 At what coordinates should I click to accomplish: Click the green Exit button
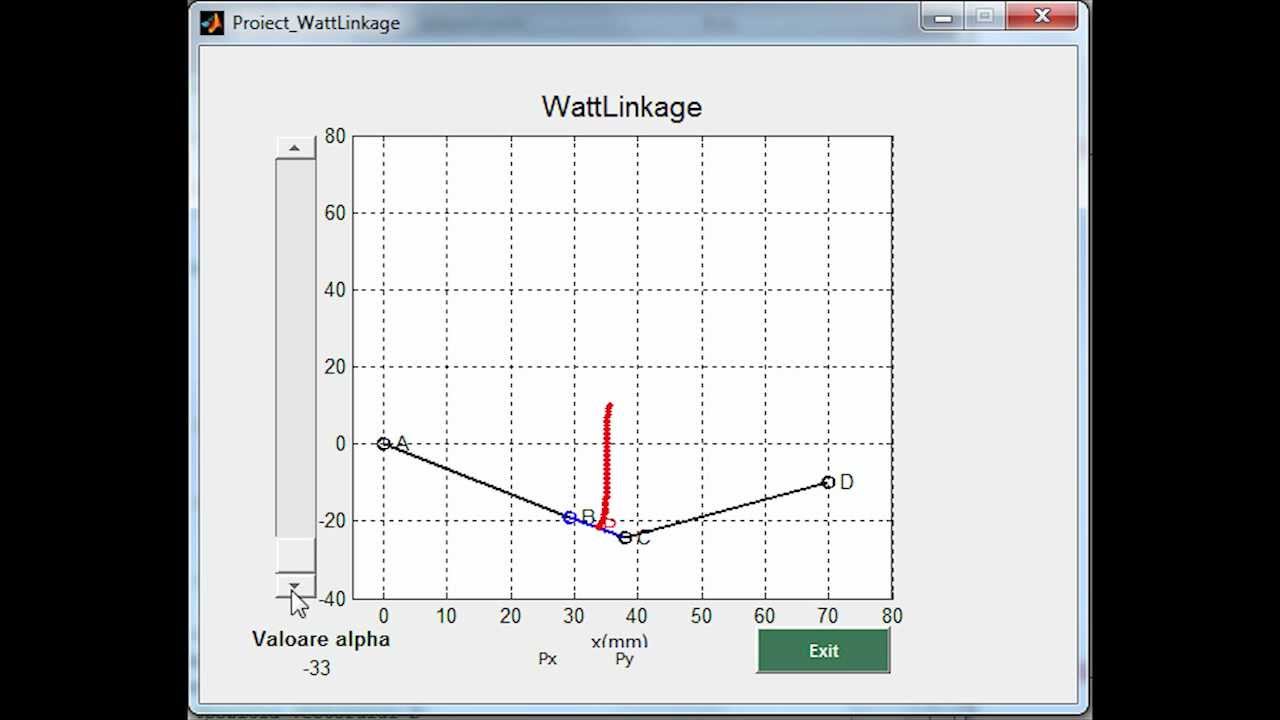[823, 651]
